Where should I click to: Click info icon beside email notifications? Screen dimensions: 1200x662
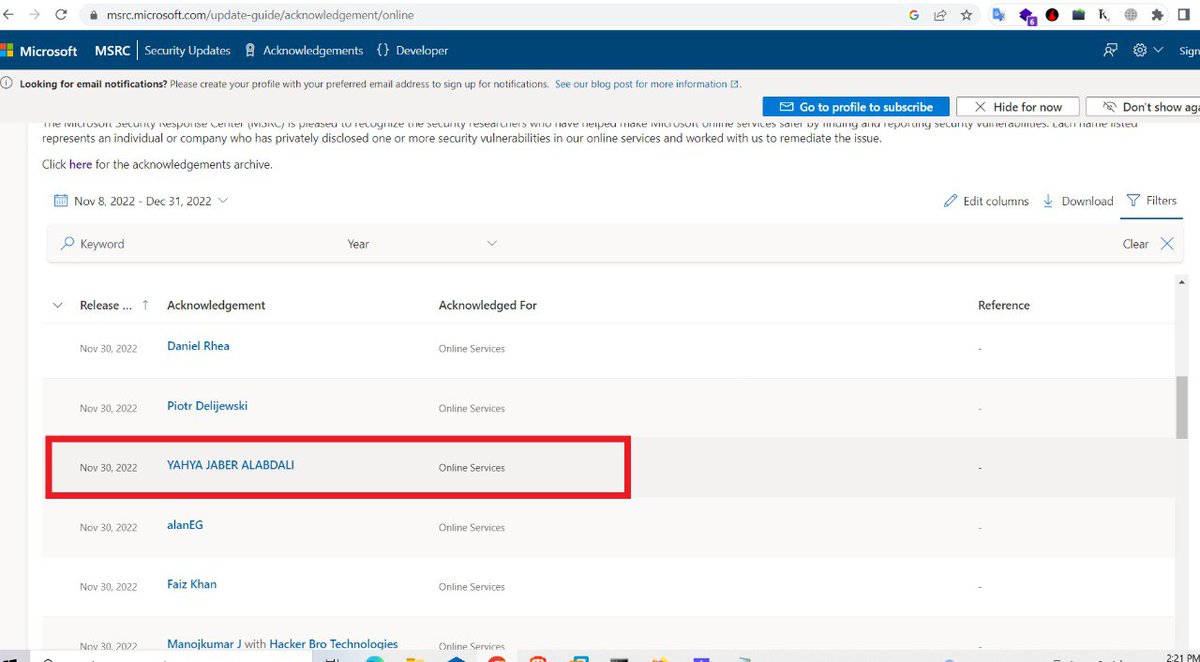(8, 84)
